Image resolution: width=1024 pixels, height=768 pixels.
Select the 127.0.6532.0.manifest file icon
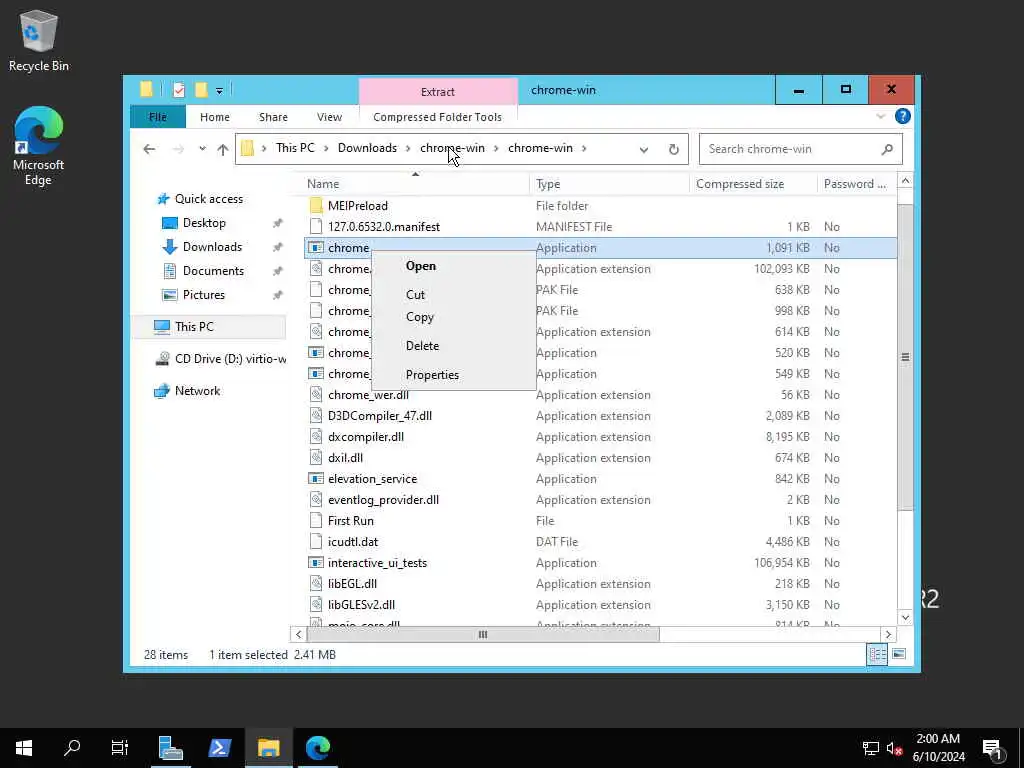click(316, 227)
